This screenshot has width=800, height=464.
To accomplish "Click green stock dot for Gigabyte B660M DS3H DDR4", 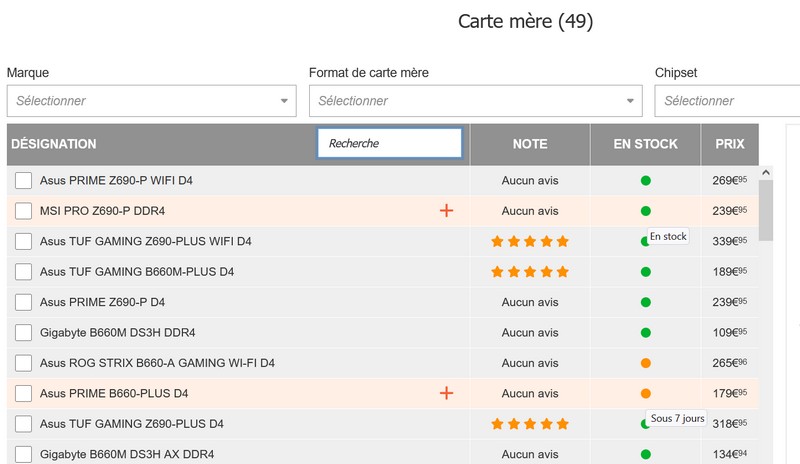I will [645, 333].
